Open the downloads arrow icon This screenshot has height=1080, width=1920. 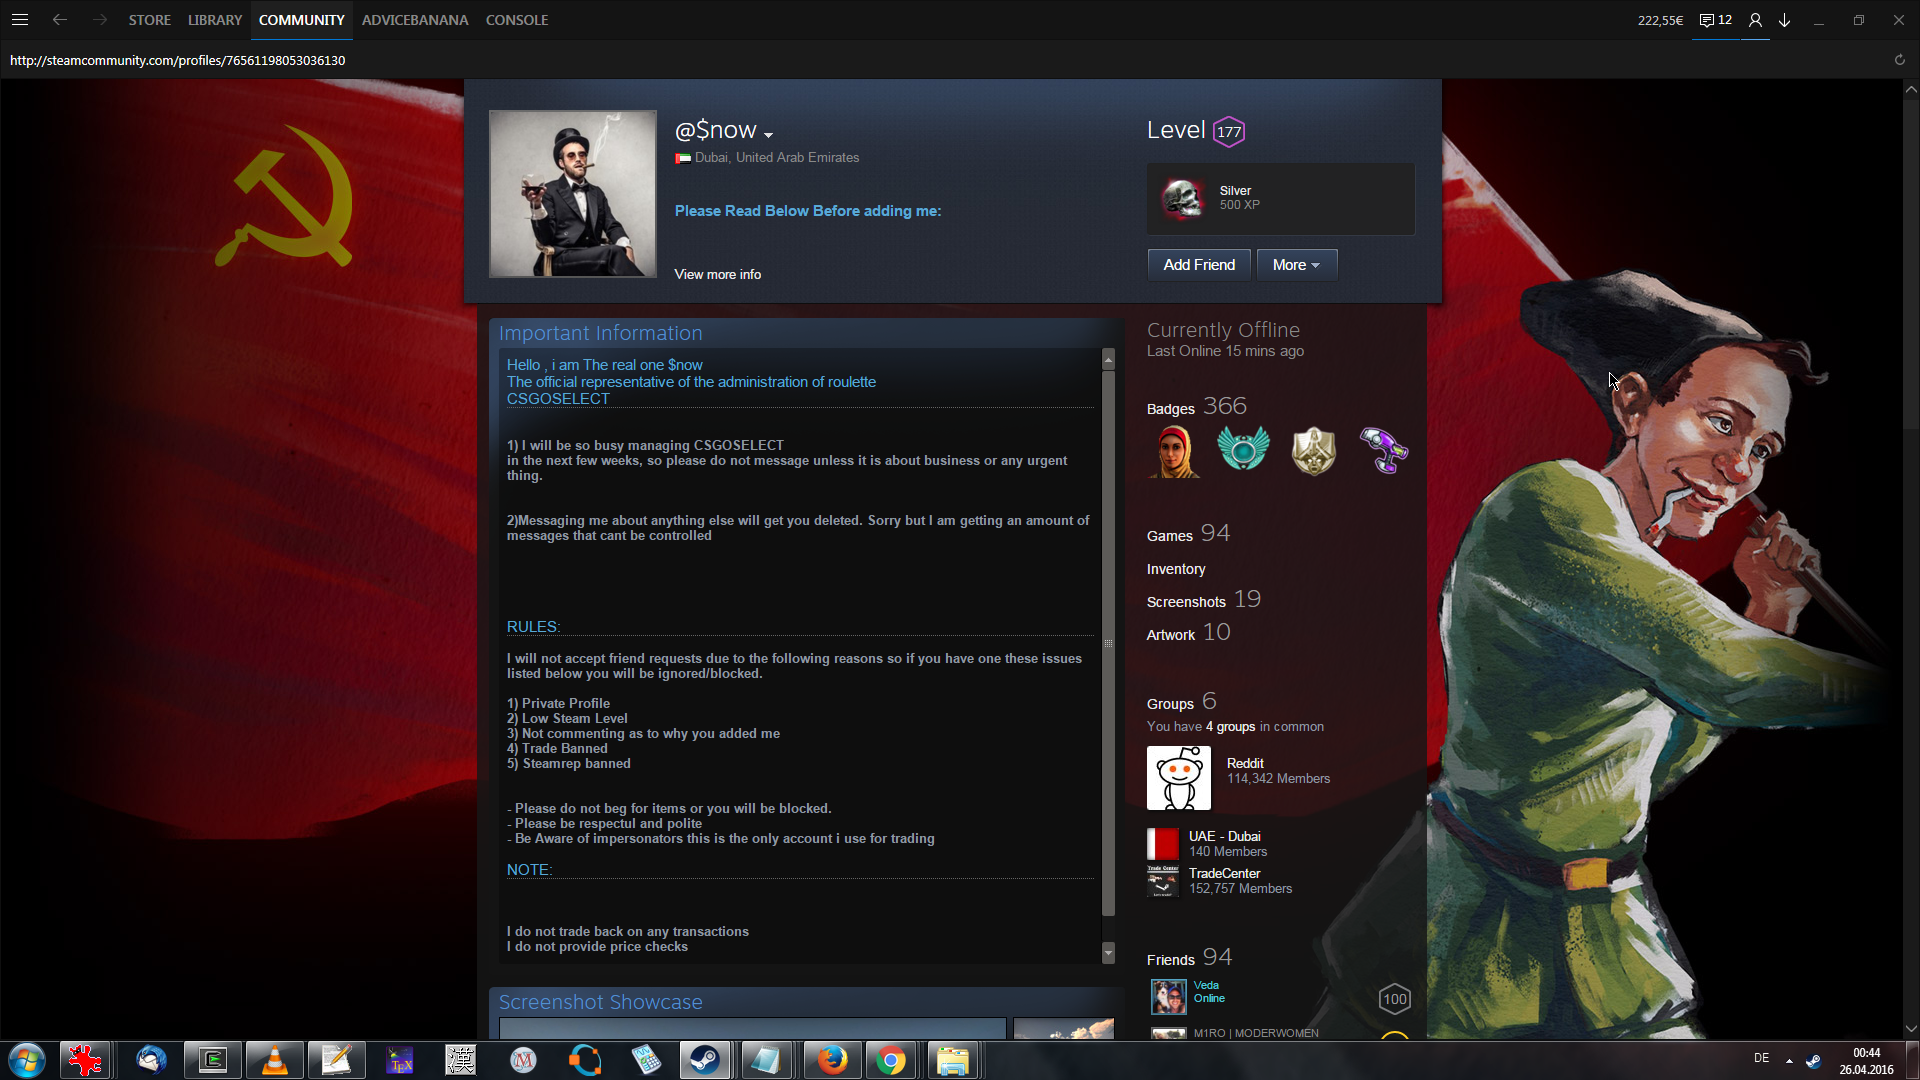click(x=1785, y=20)
